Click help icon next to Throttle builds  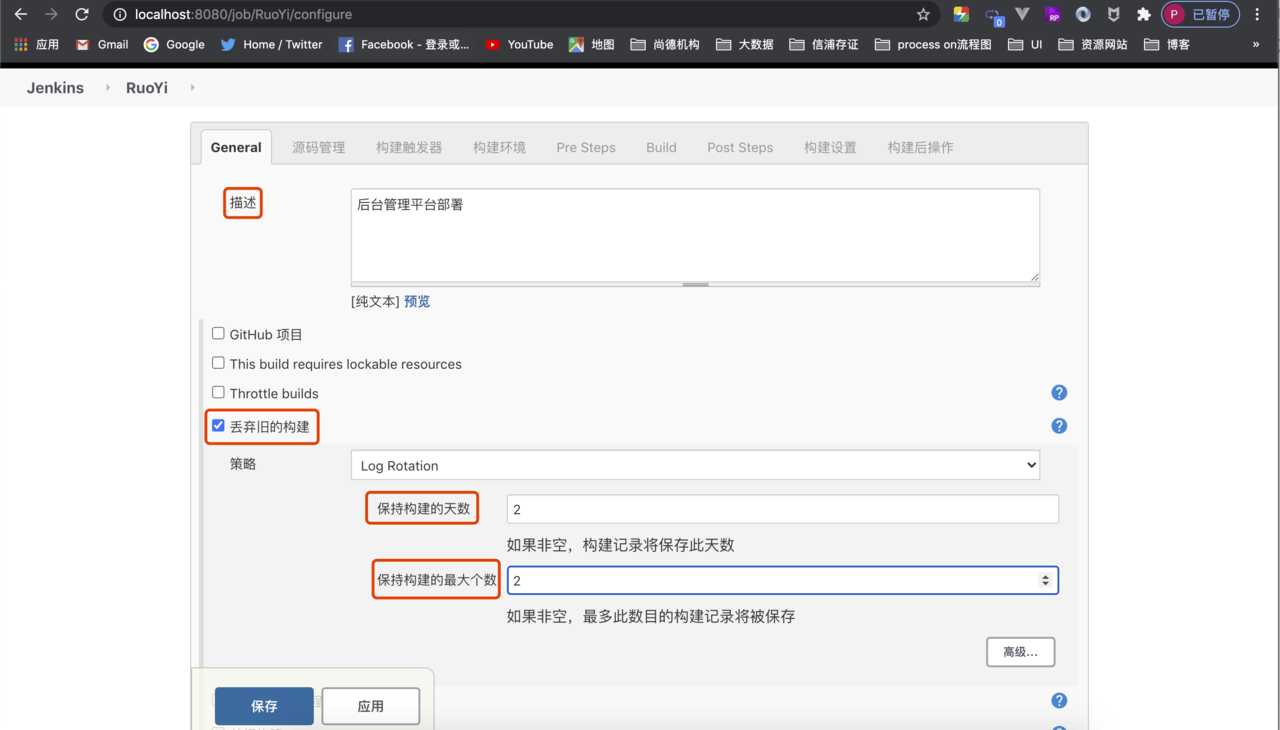1059,393
